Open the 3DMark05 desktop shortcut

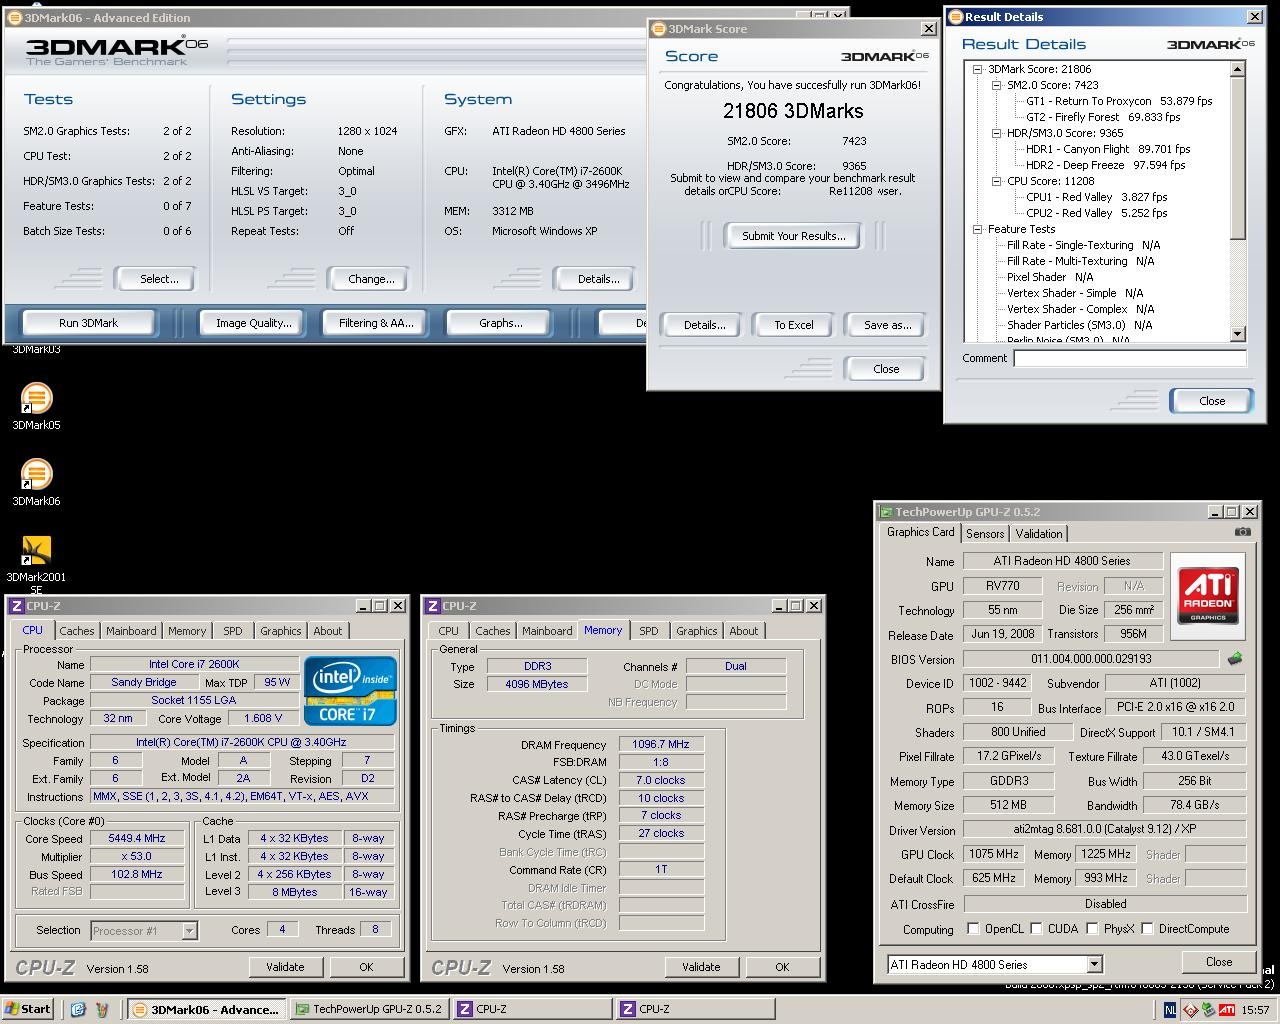(x=36, y=398)
